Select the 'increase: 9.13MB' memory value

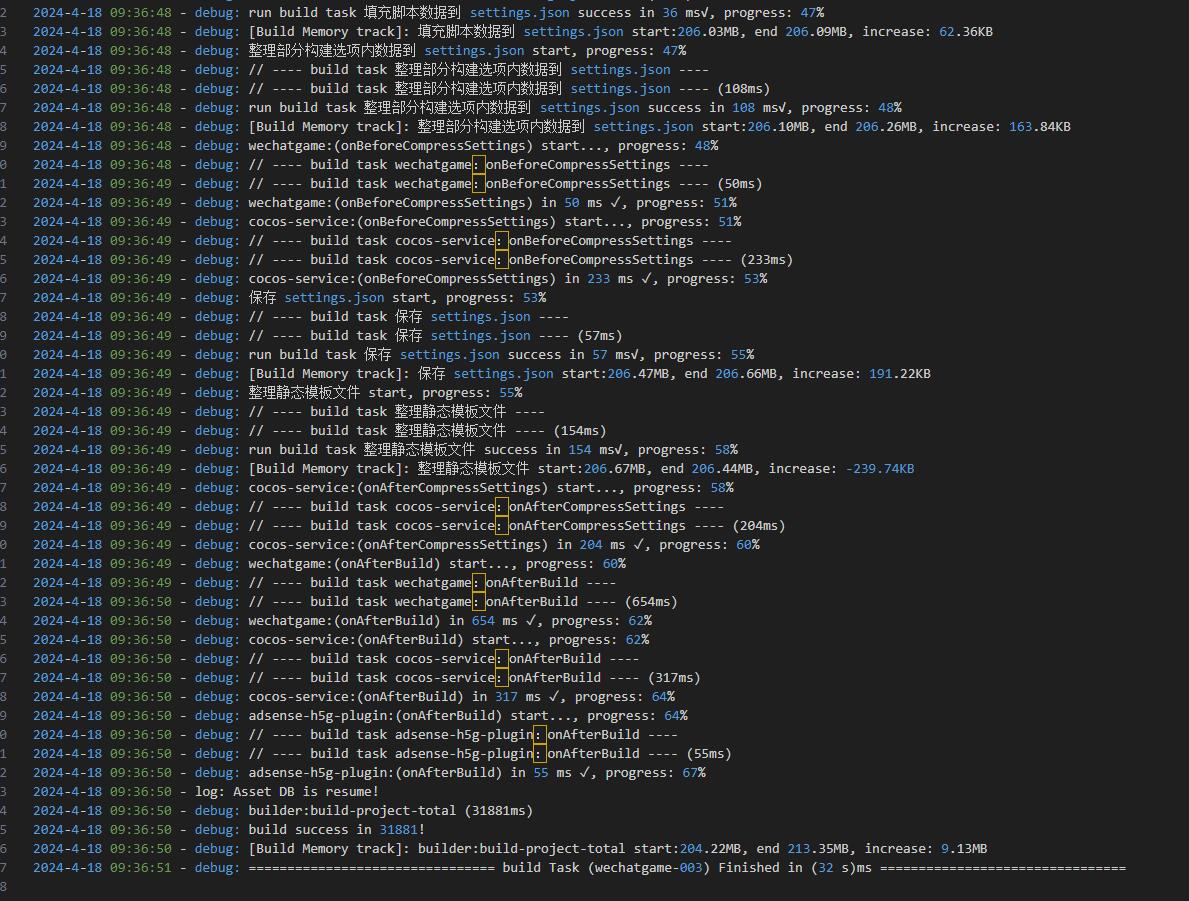tap(926, 847)
